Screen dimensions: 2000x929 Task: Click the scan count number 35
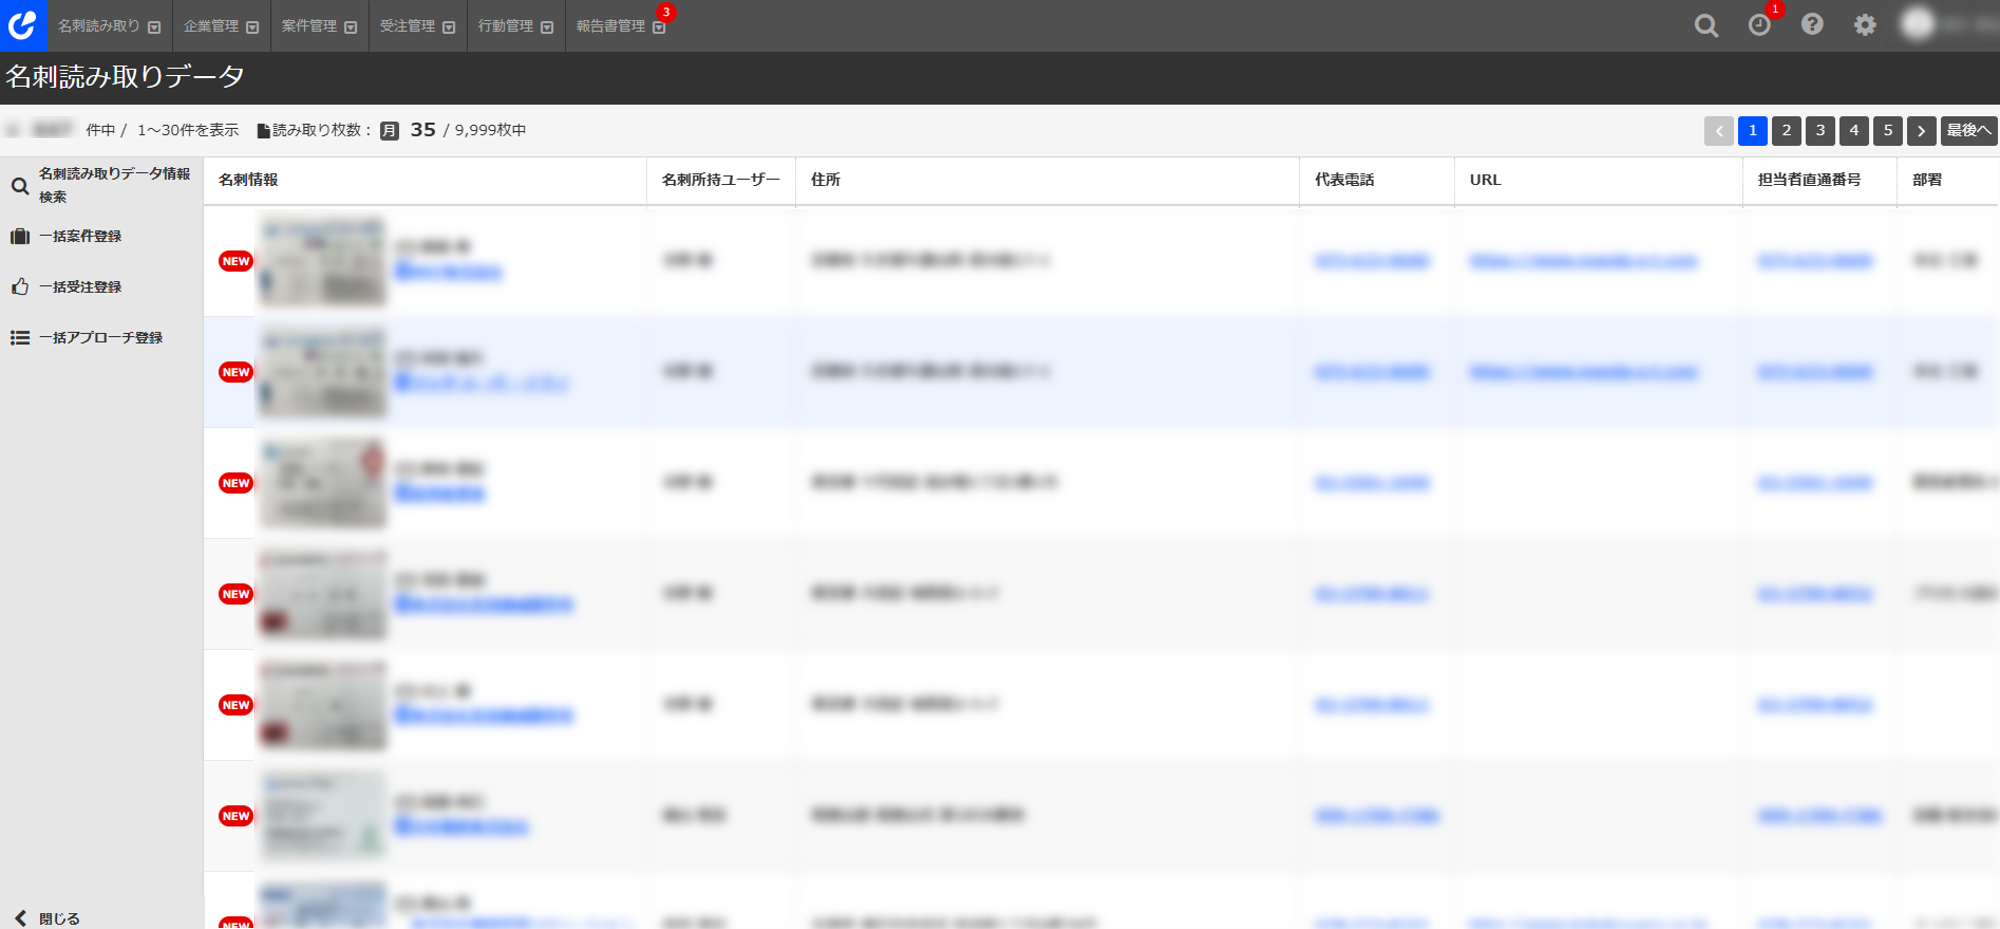[x=423, y=130]
